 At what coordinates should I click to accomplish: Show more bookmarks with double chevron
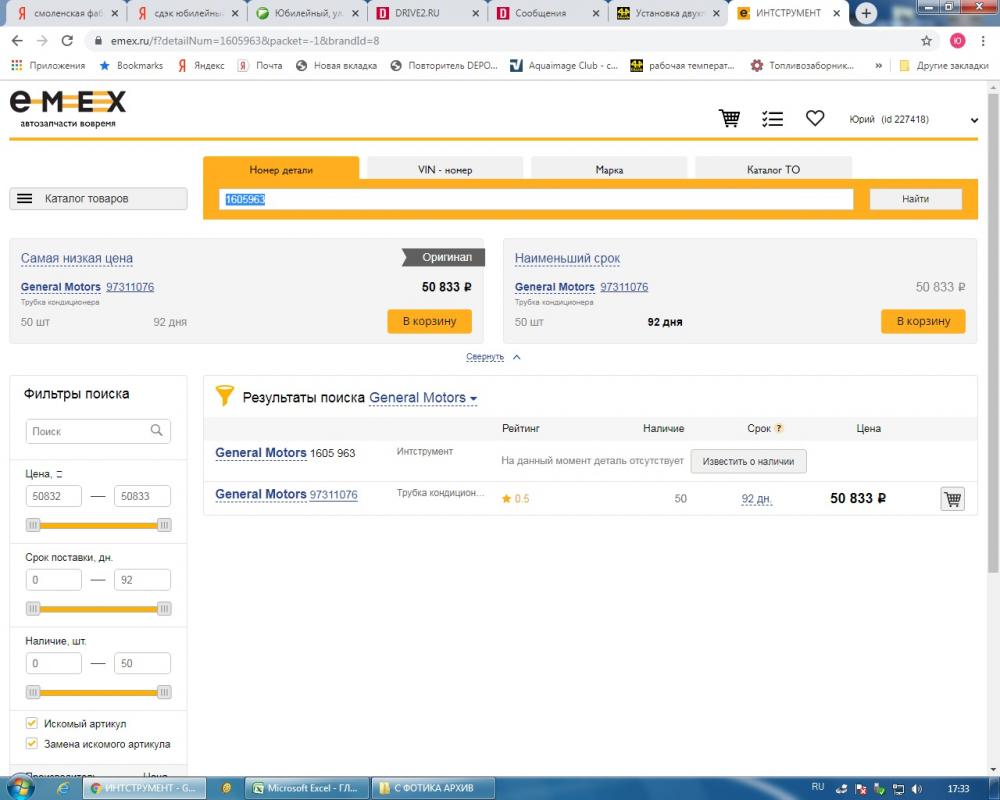pyautogui.click(x=879, y=65)
